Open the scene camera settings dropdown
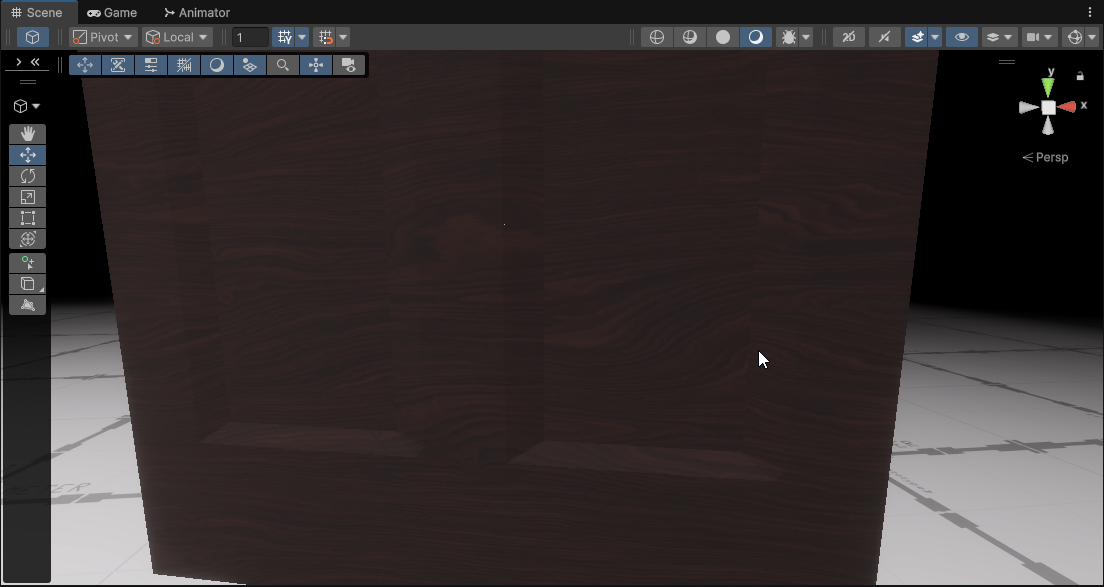This screenshot has height=587, width=1104. [x=1039, y=37]
